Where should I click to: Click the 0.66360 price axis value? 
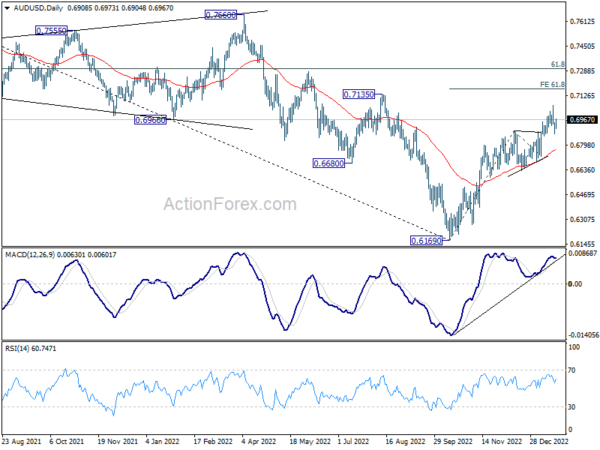pos(582,170)
